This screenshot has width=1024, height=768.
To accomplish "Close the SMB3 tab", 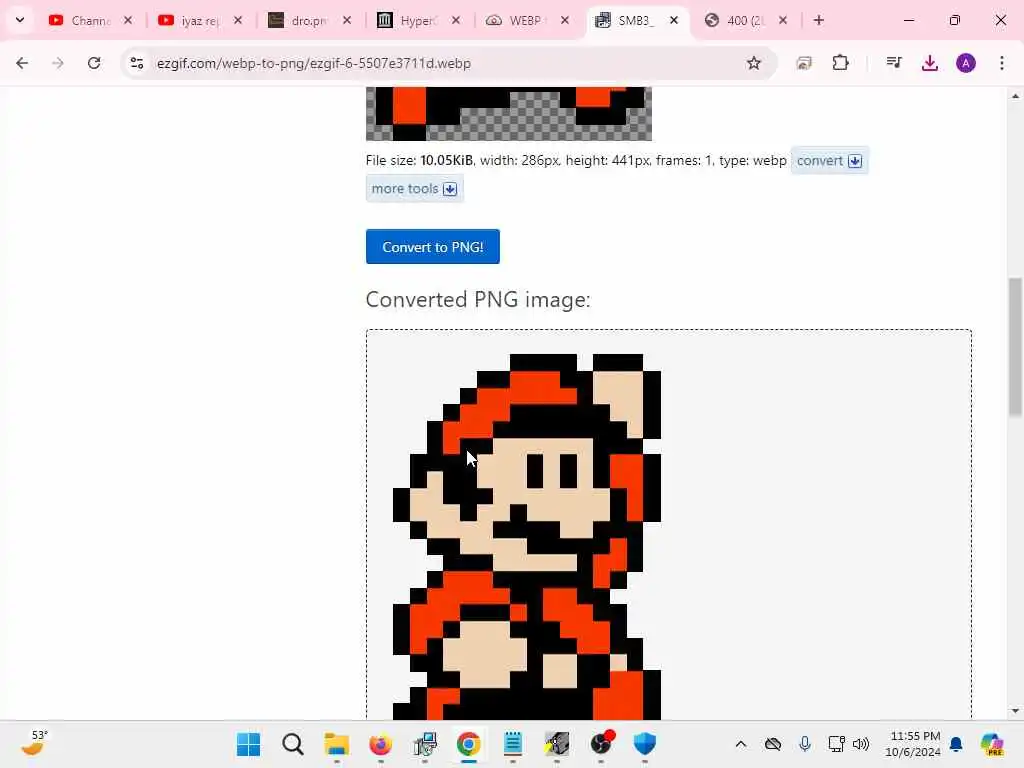I will 675,20.
